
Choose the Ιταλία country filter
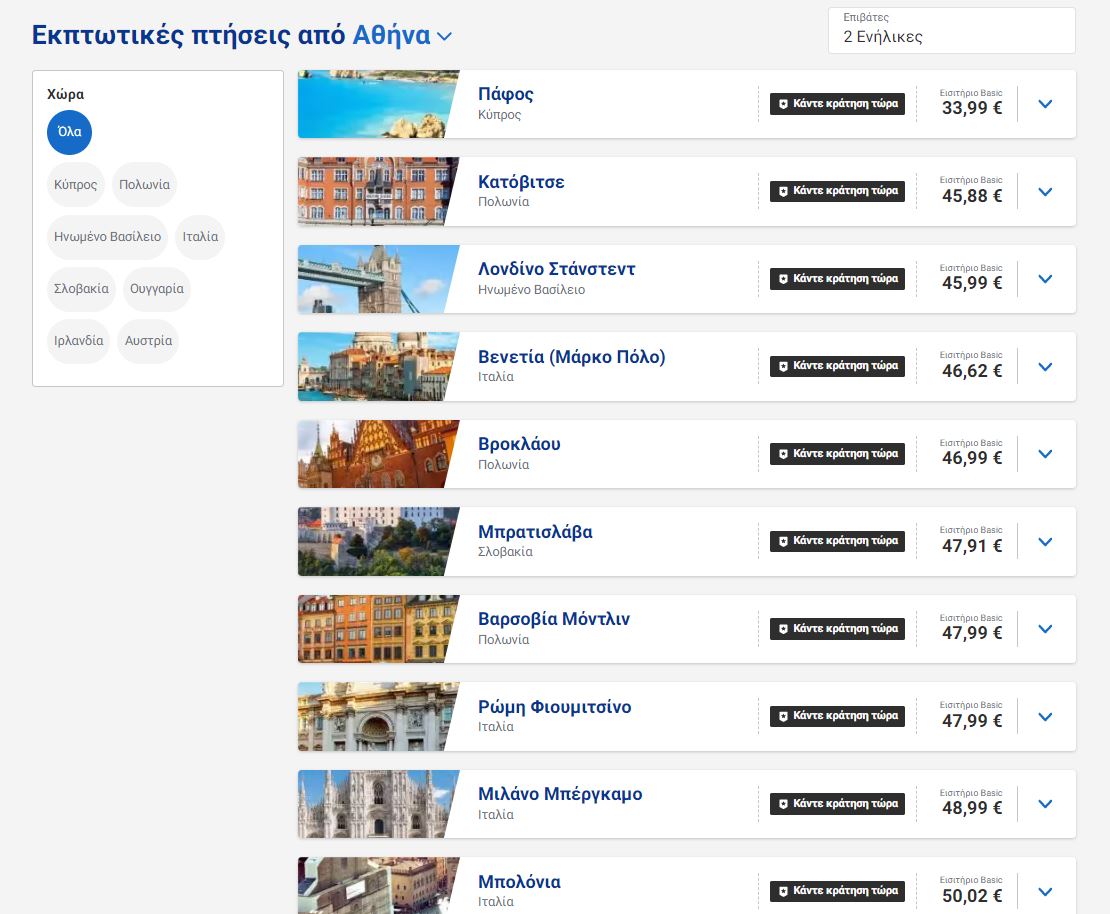(x=200, y=237)
